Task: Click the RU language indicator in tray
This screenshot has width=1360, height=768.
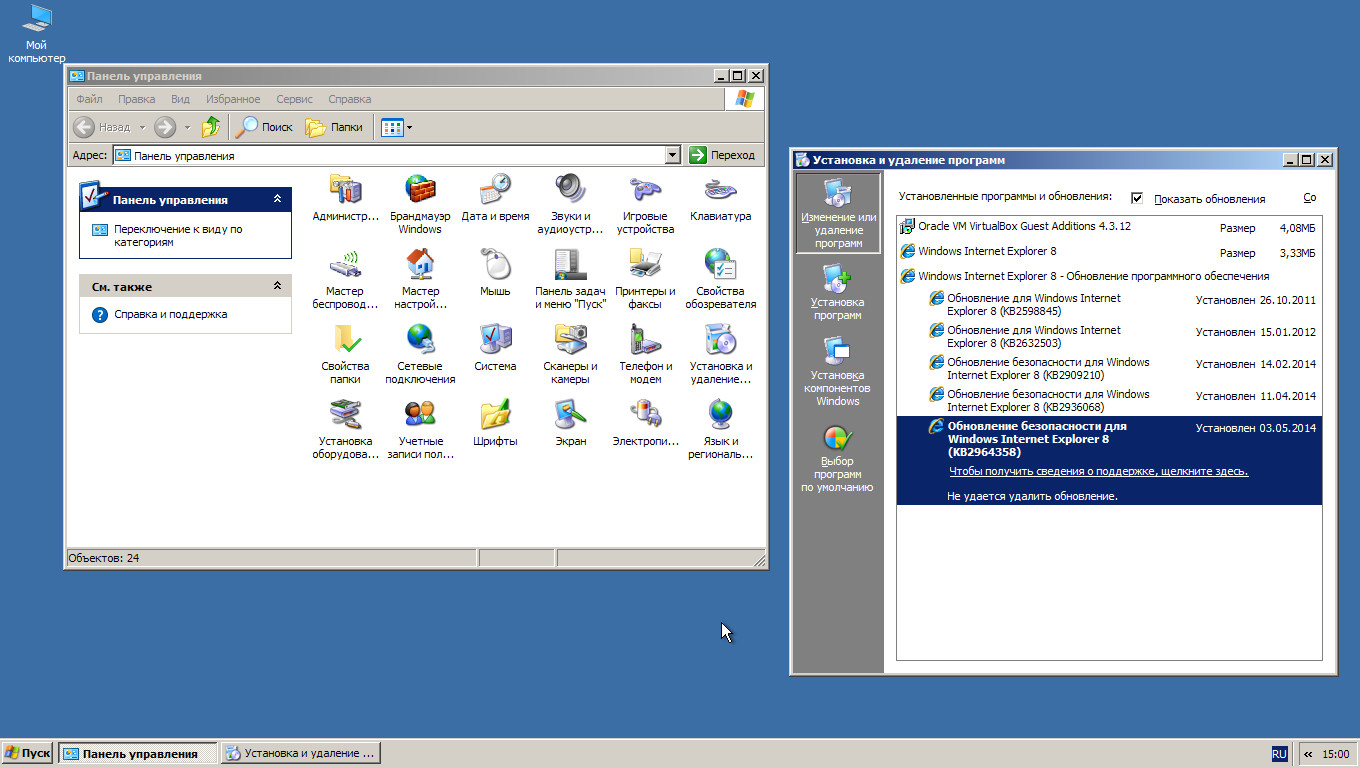Action: [1279, 754]
